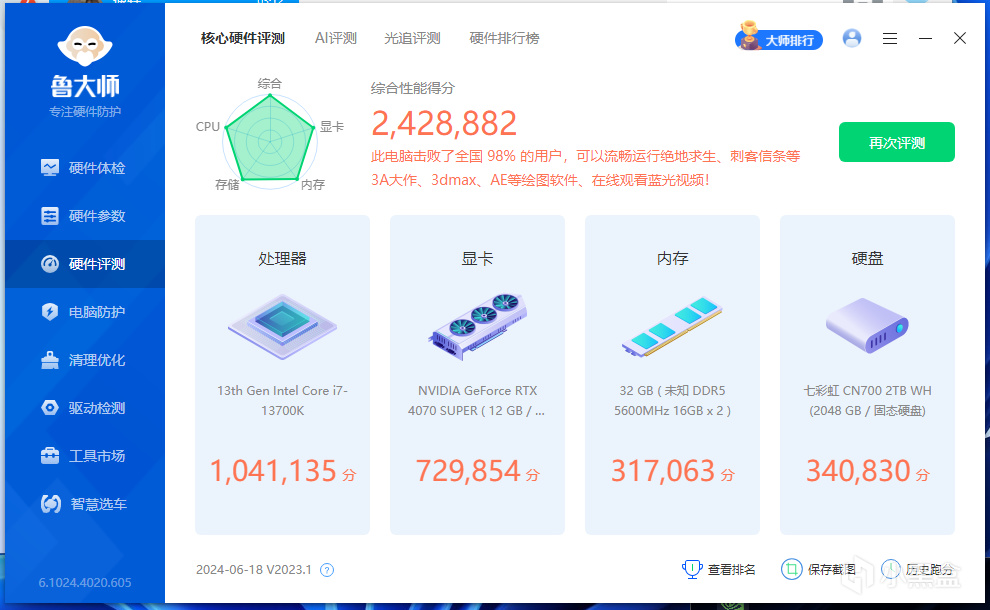990x610 pixels.
Task: Open 硬件体检 in the sidebar
Action: point(85,168)
